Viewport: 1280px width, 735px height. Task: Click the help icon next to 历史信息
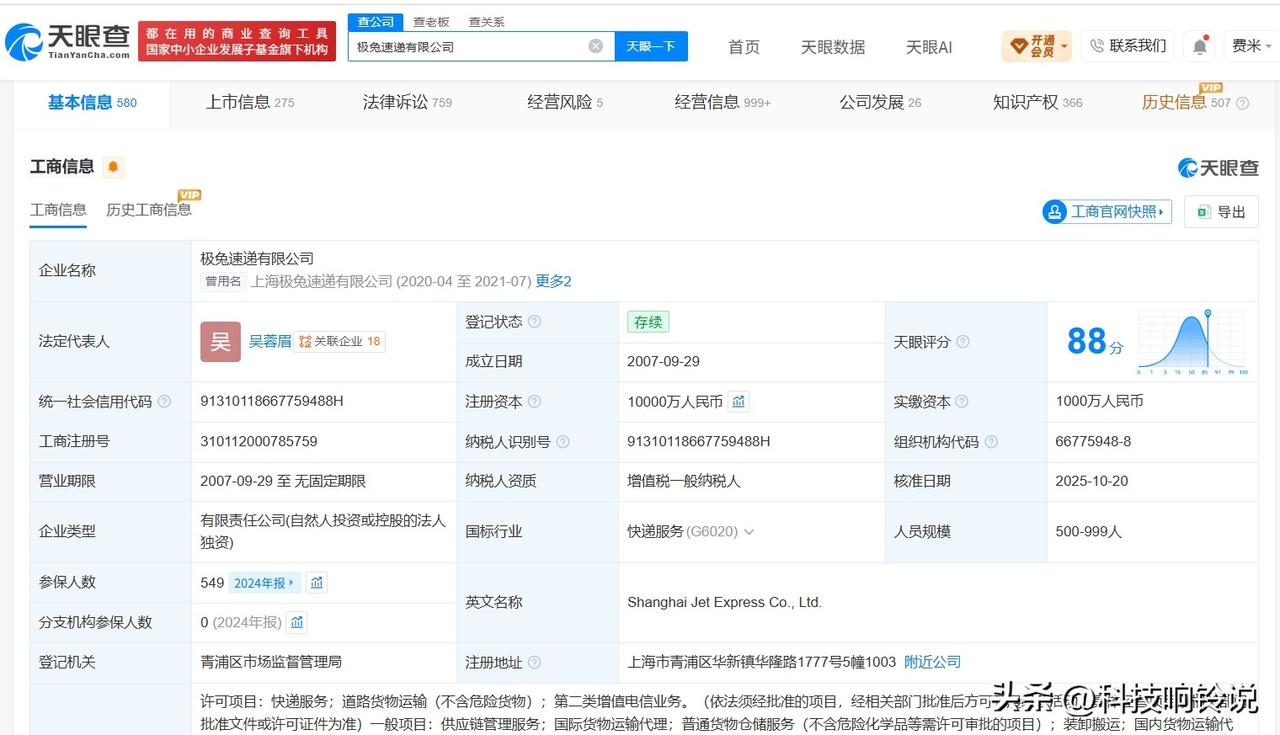point(1243,103)
